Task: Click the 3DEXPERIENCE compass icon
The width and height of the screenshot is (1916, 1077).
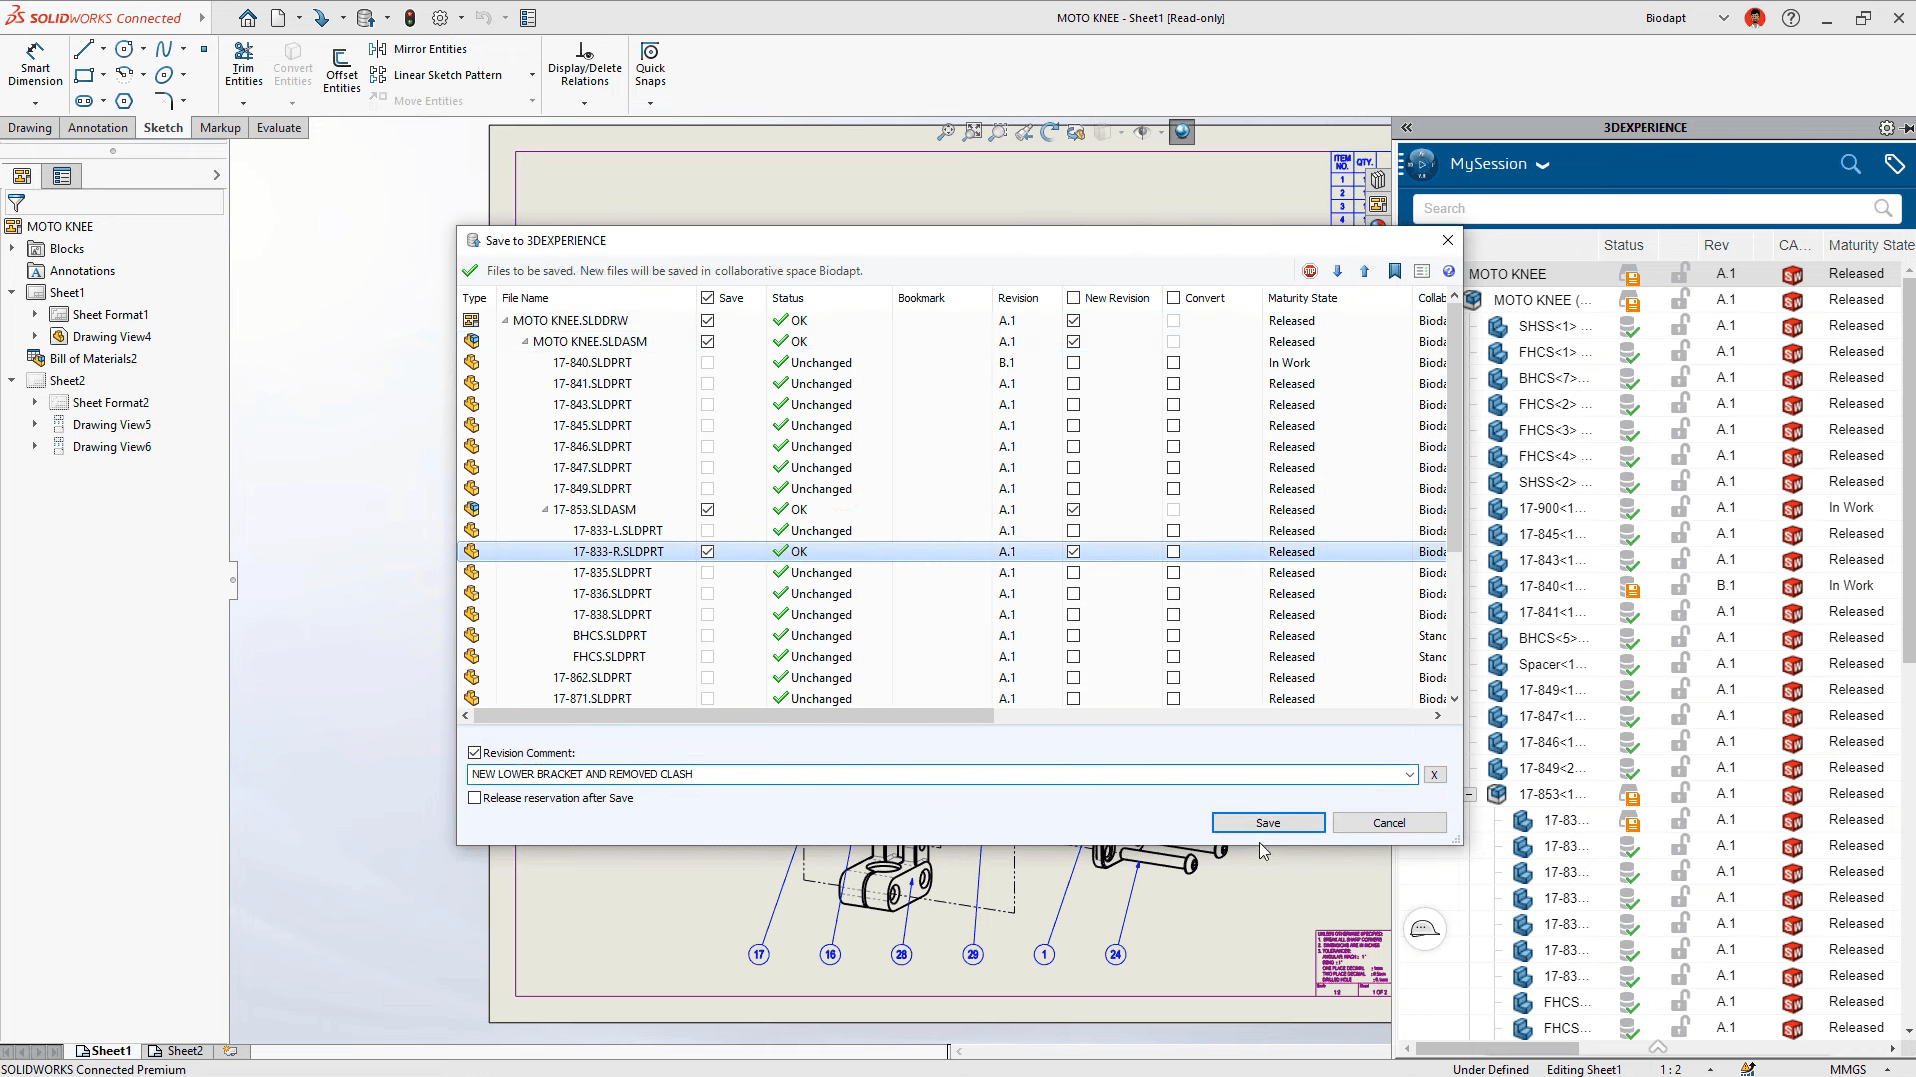Action: pos(1421,164)
